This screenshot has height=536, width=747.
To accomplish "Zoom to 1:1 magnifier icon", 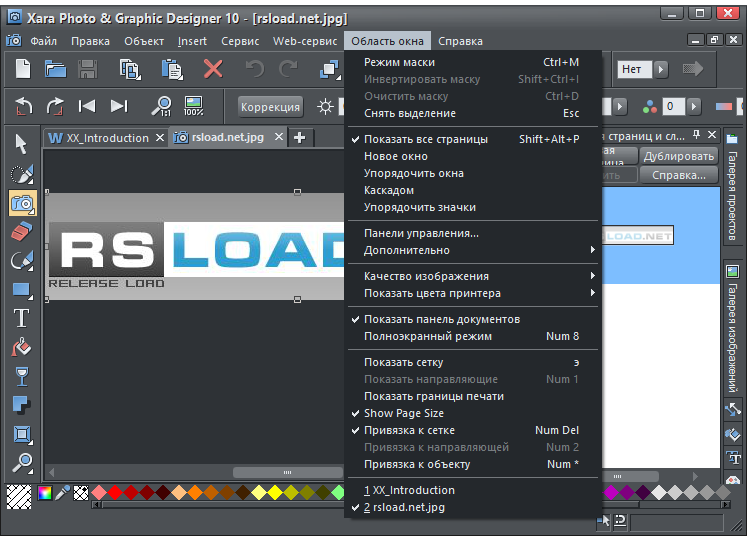I will [x=162, y=106].
